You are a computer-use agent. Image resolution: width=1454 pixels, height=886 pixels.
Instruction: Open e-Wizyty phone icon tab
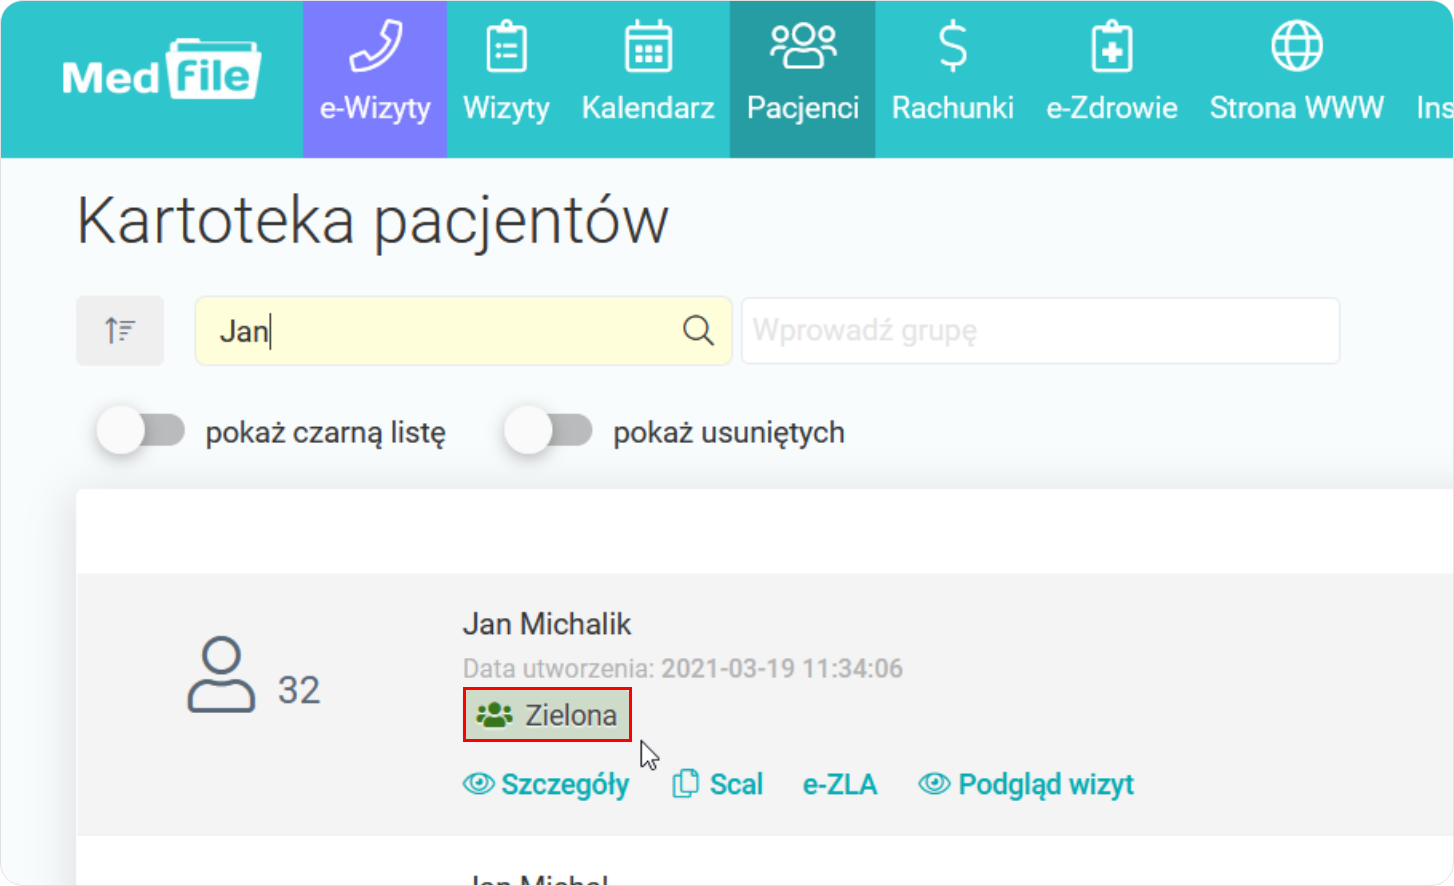pyautogui.click(x=375, y=79)
